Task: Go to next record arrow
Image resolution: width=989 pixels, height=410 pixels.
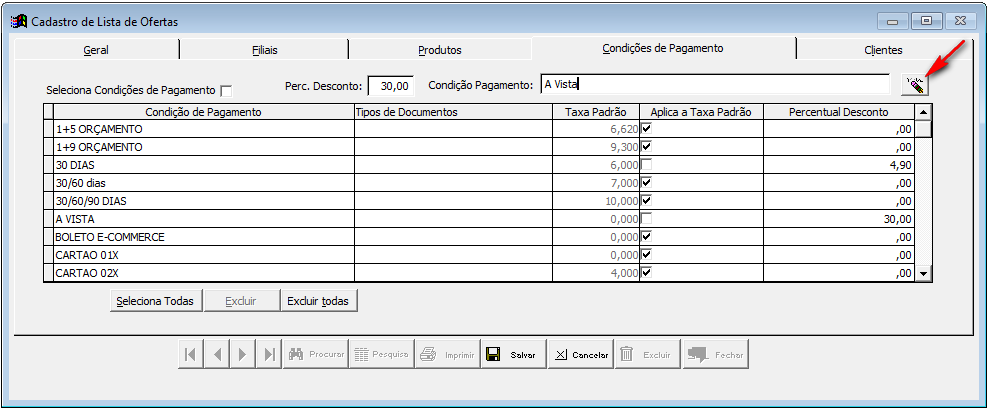Action: pyautogui.click(x=243, y=354)
